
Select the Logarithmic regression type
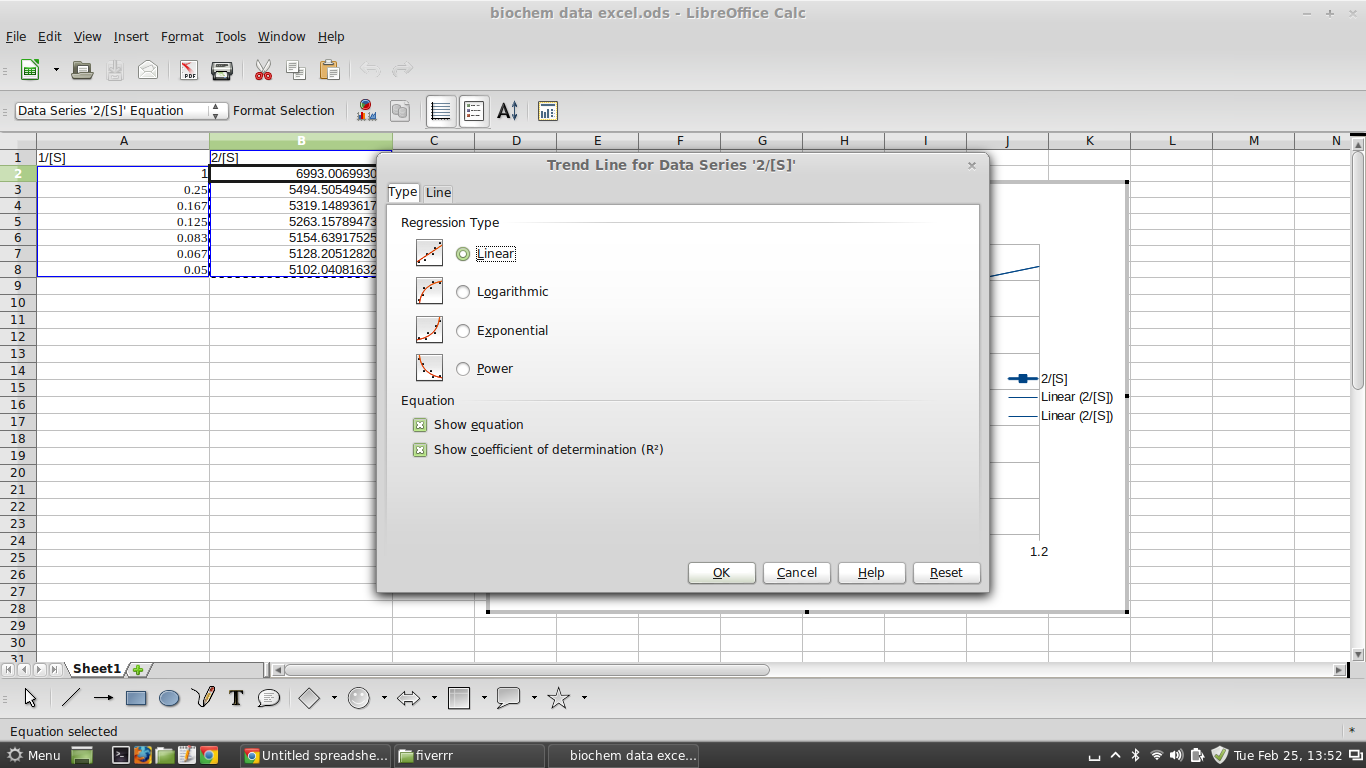click(x=463, y=291)
